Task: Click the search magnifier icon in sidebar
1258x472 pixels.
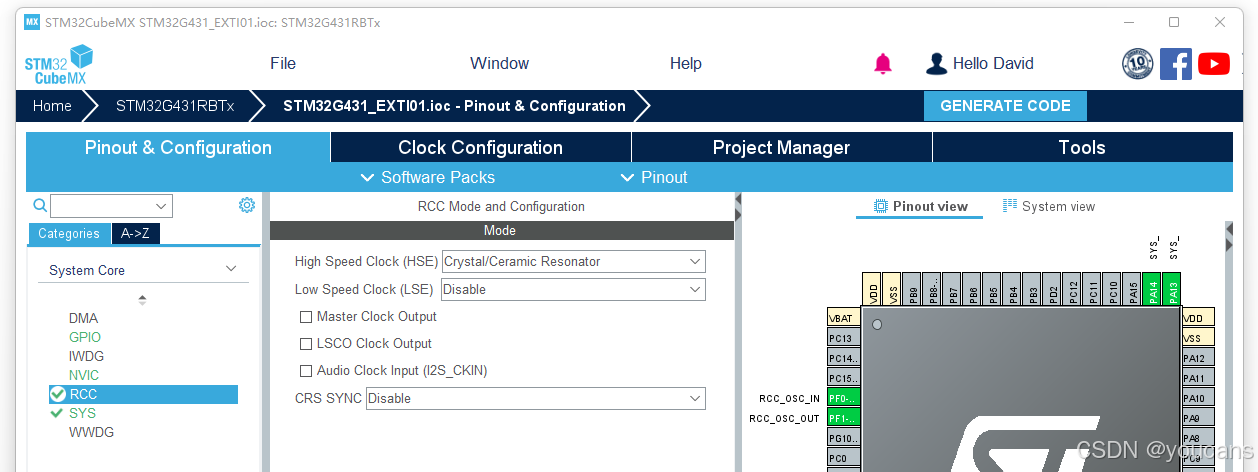Action: (x=40, y=206)
